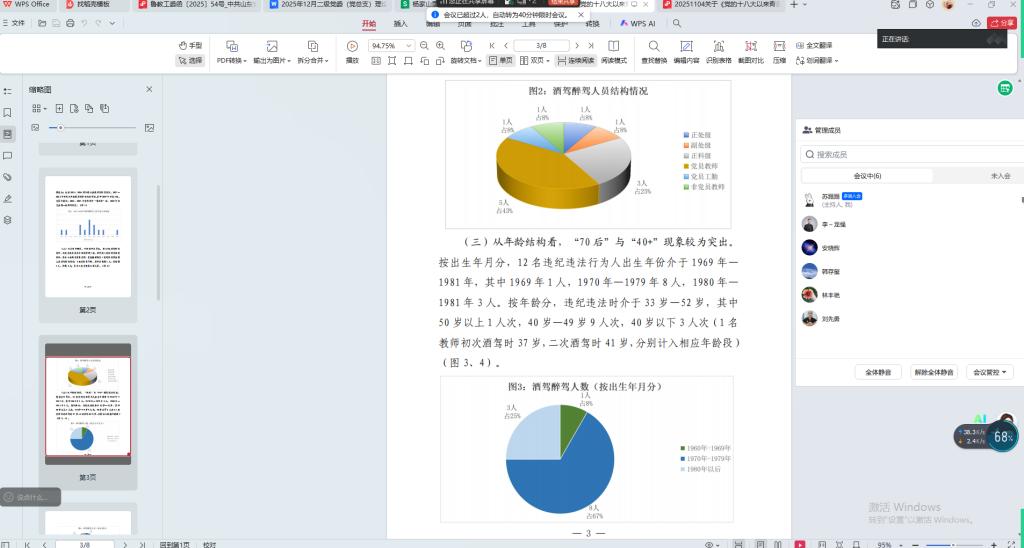This screenshot has height=548, width=1024.
Task: Click the 播放 slideshow play icon
Action: pos(352,46)
